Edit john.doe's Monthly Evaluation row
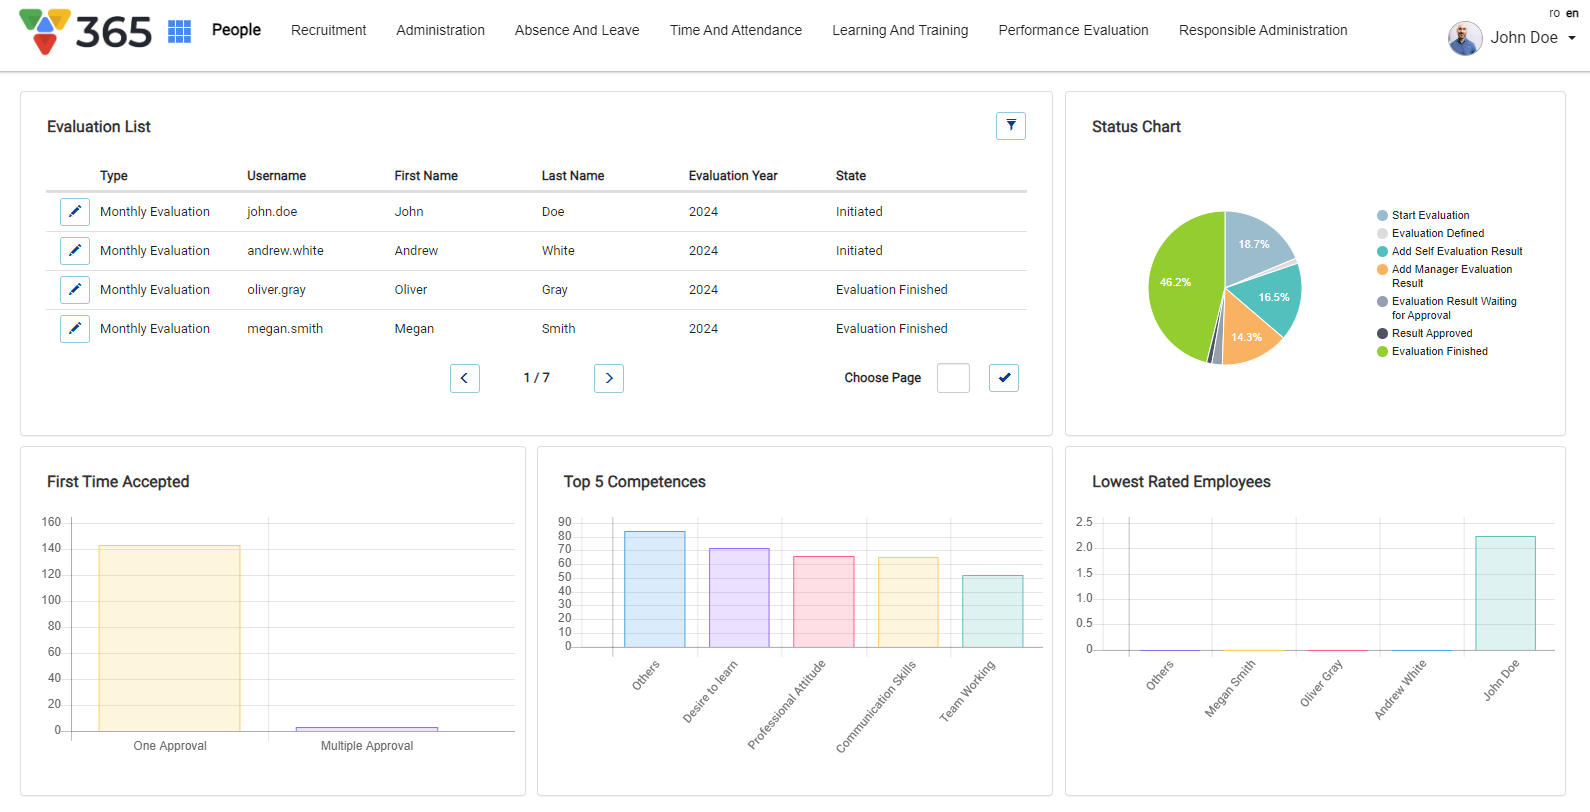The height and width of the screenshot is (812, 1590). [x=75, y=212]
